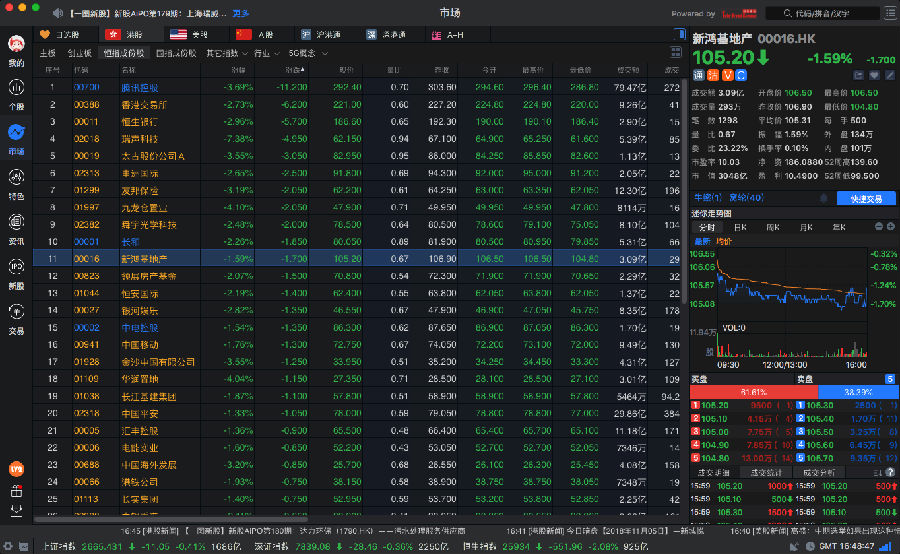Click the orange 沽 badge under stock price
900x554 pixels.
point(713,75)
